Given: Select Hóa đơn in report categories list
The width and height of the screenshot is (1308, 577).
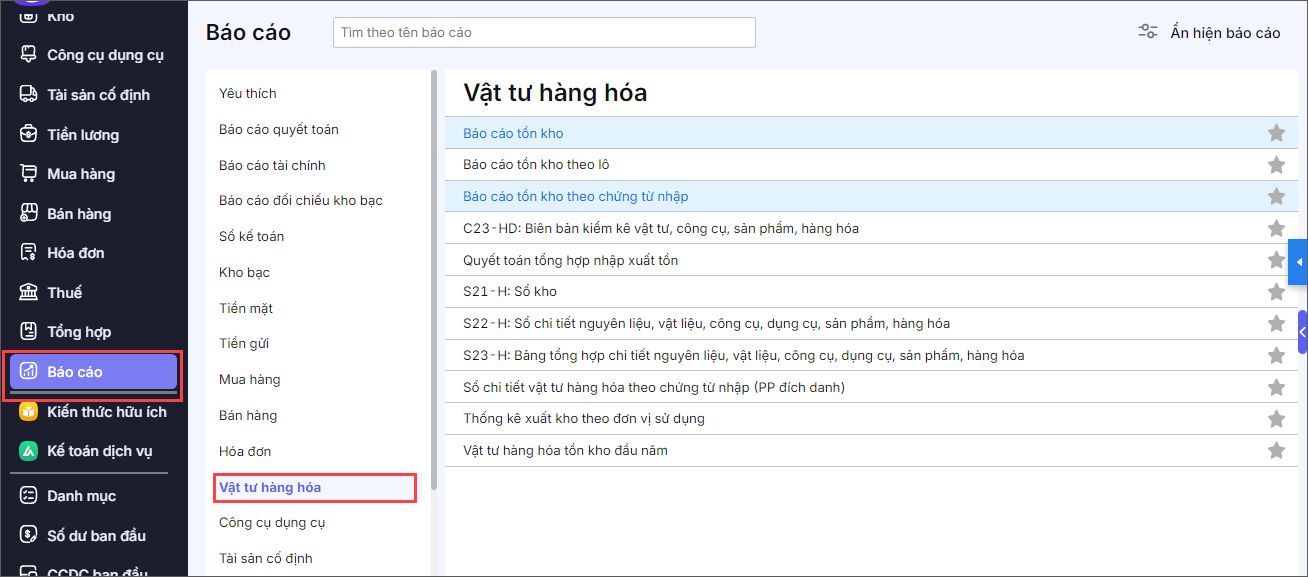Looking at the screenshot, I should click(x=245, y=451).
